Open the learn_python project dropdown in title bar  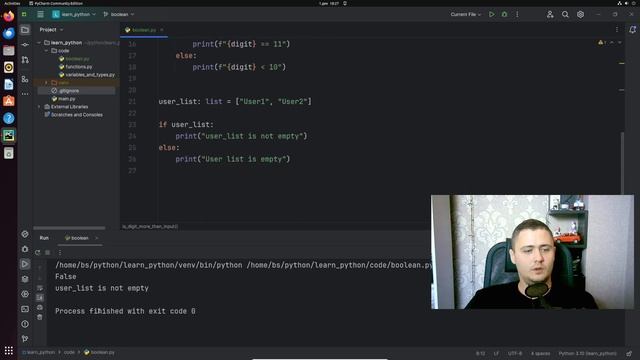click(74, 14)
